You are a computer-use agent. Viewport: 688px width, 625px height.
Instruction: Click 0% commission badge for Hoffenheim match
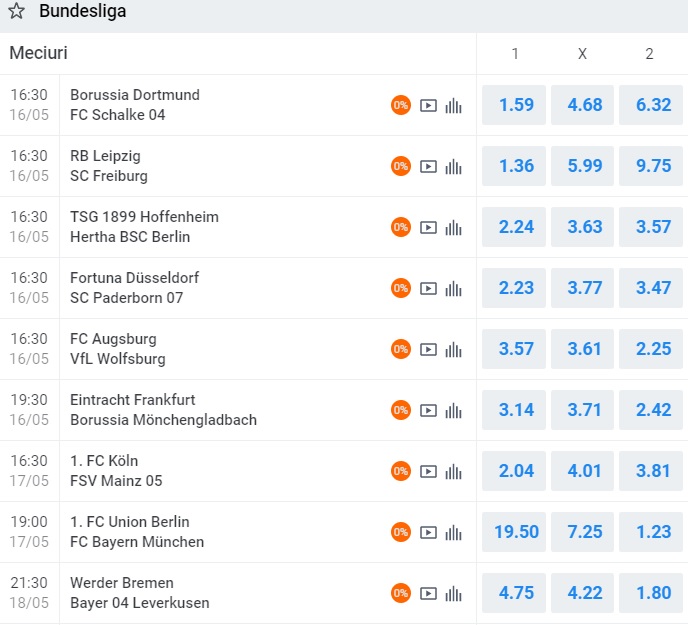(401, 227)
